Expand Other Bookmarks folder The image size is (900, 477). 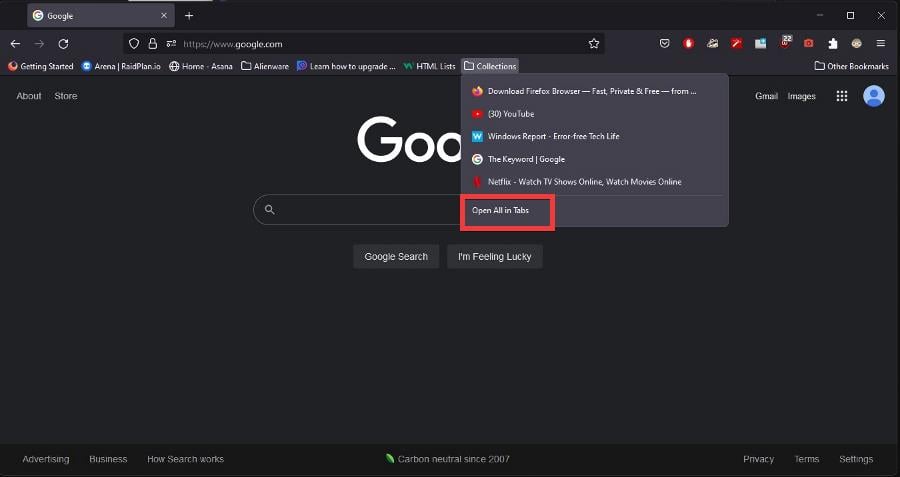click(851, 67)
